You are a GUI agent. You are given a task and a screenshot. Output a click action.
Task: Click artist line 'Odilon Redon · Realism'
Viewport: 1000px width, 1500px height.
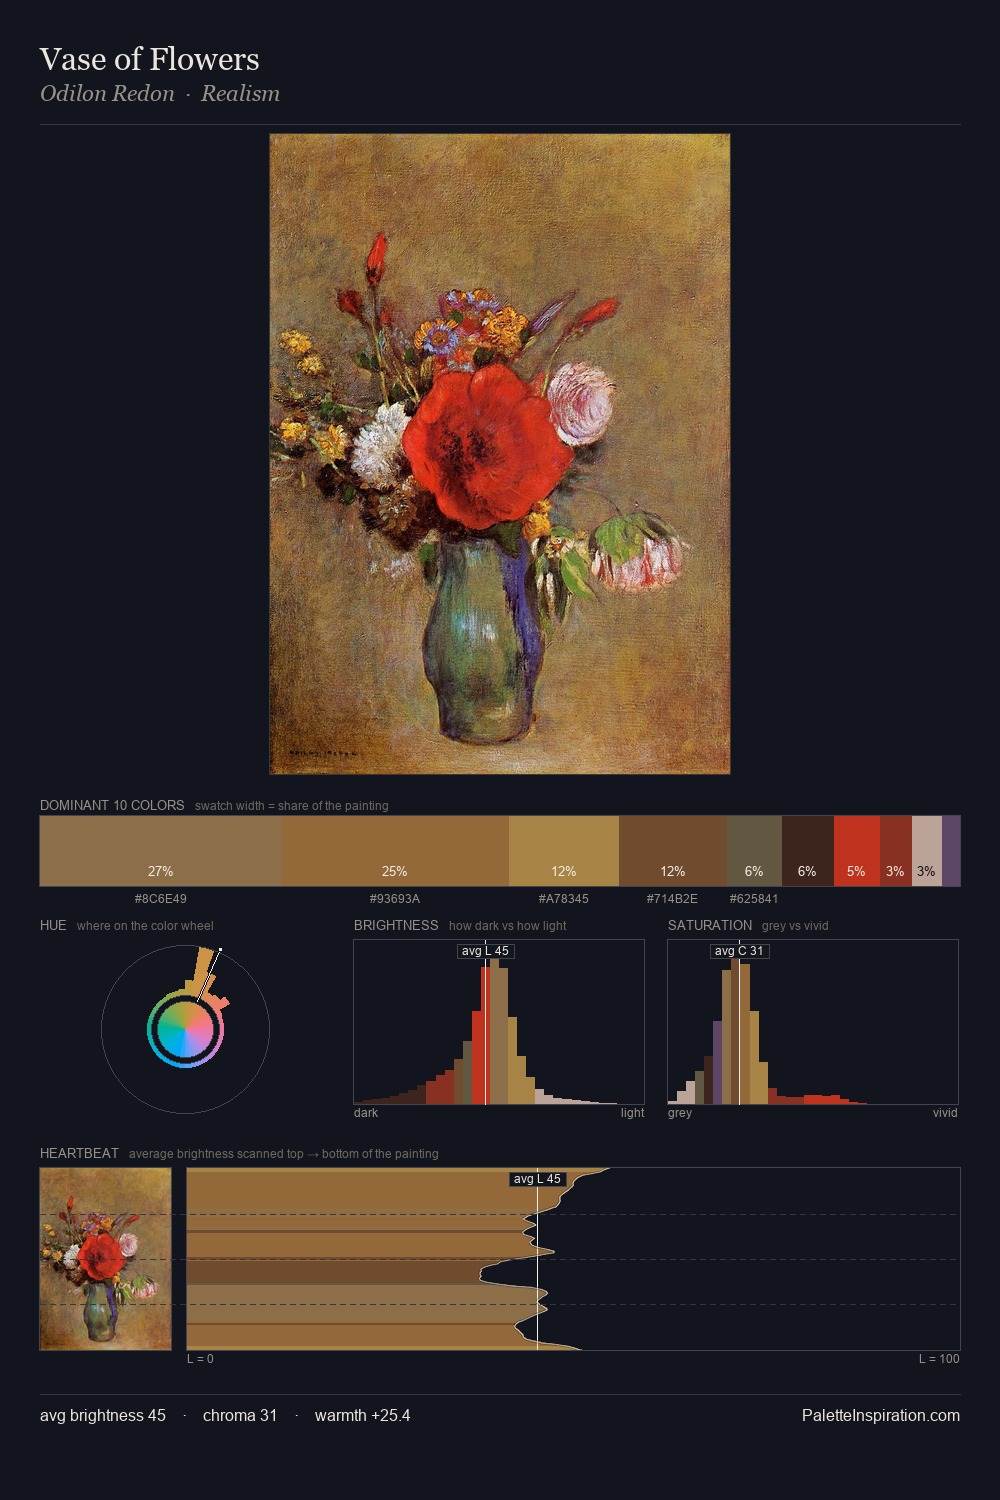tap(160, 94)
